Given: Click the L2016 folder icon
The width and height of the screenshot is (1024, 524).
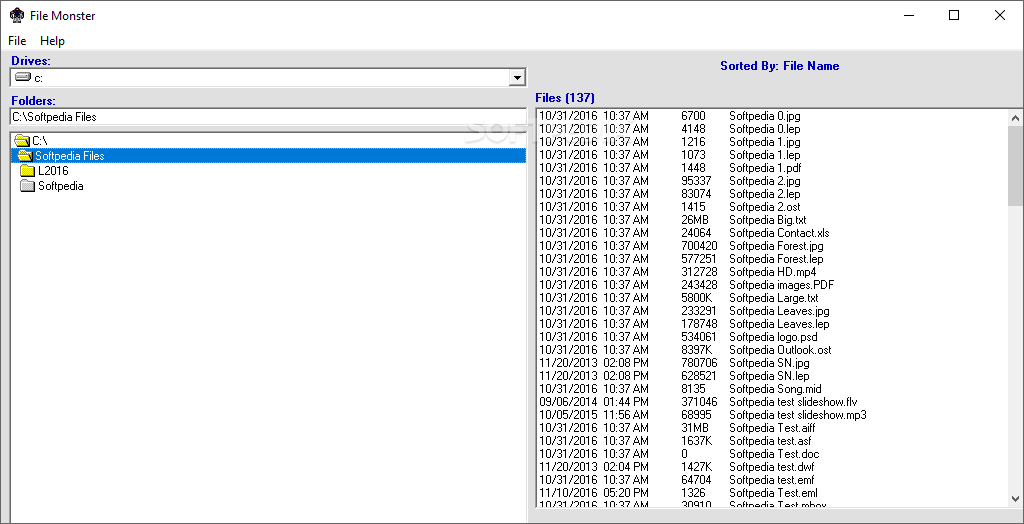Looking at the screenshot, I should click(x=27, y=171).
